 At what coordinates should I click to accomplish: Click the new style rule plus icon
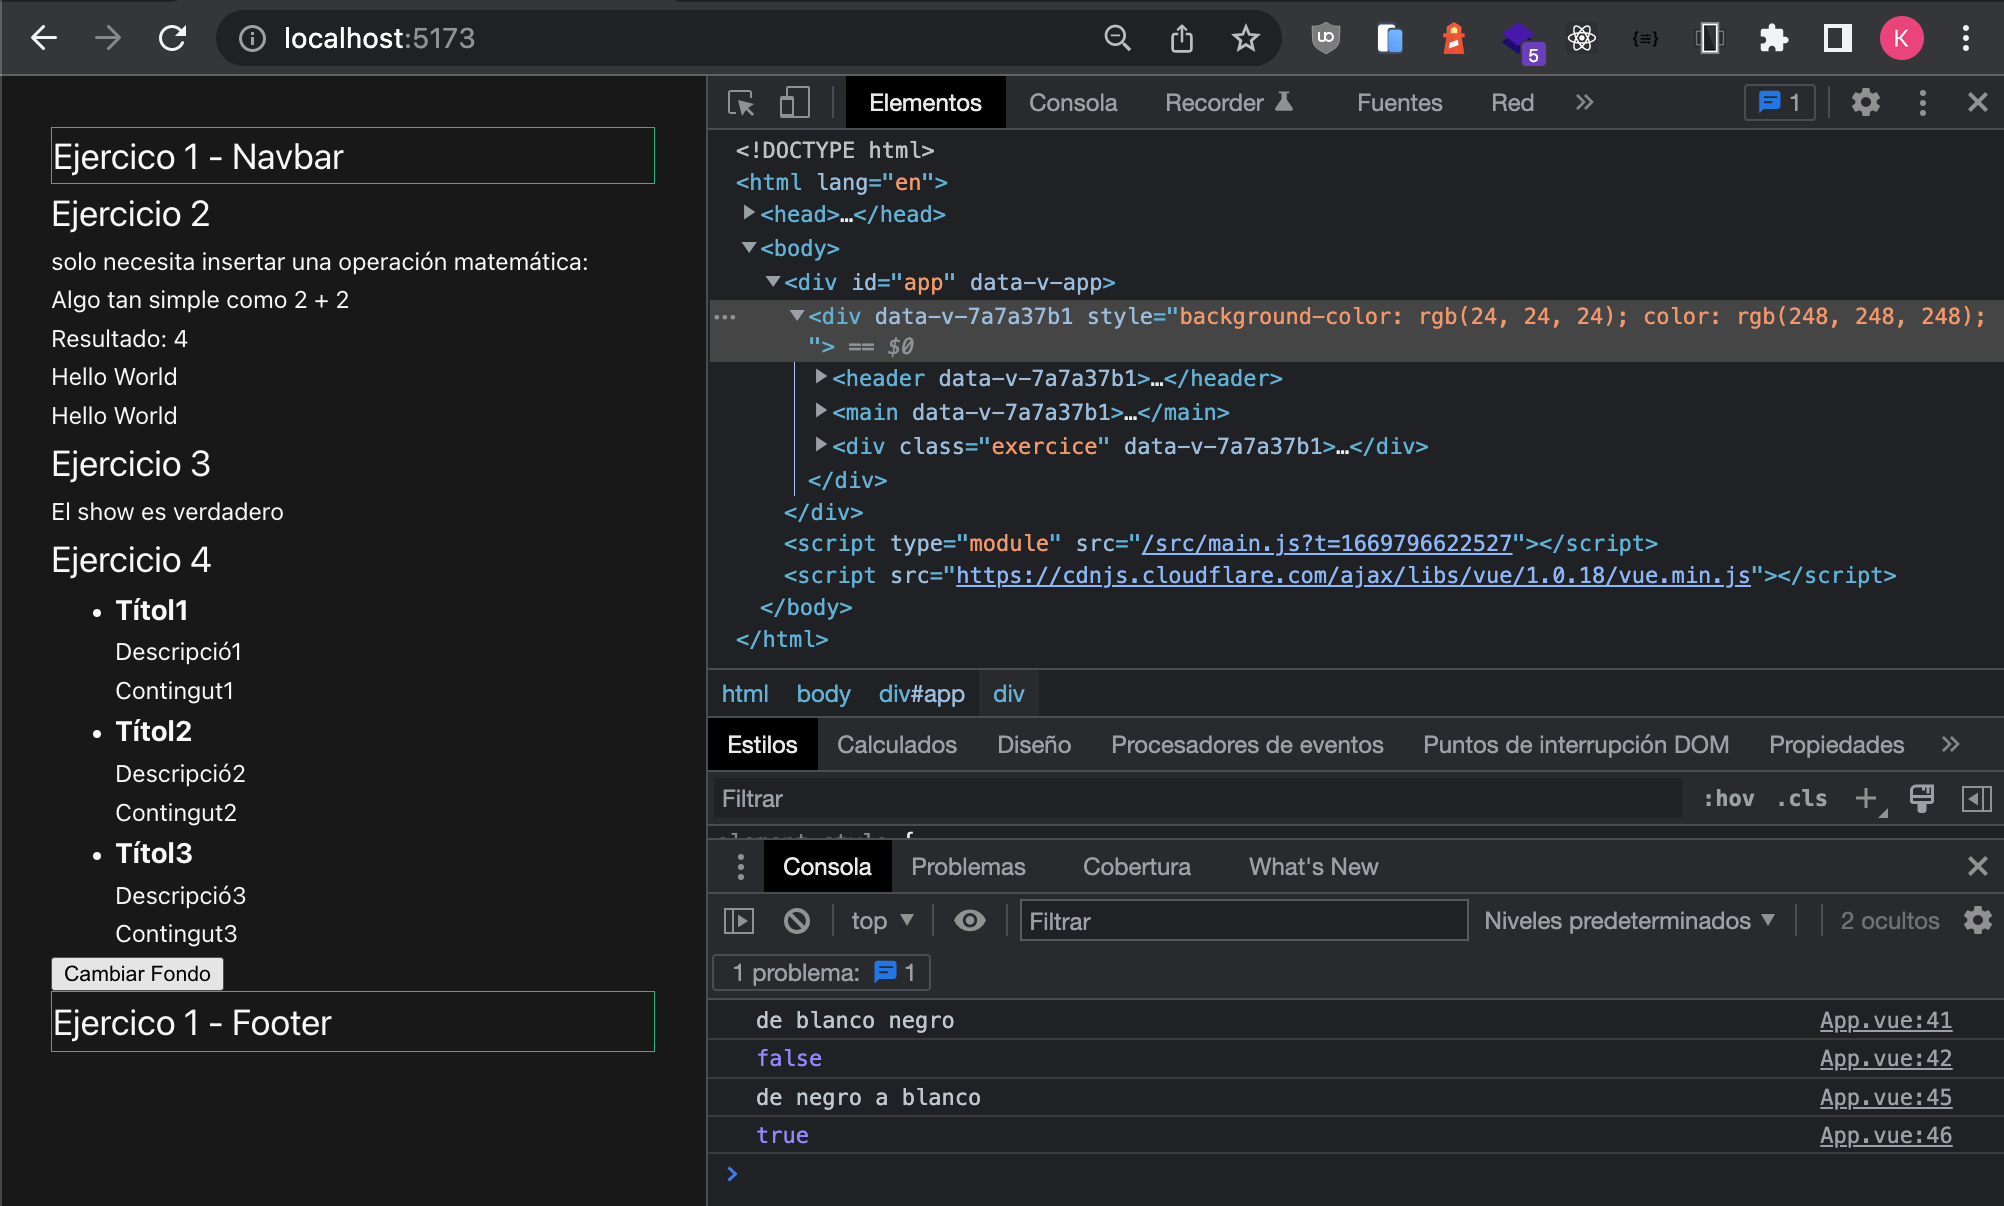pyautogui.click(x=1866, y=798)
